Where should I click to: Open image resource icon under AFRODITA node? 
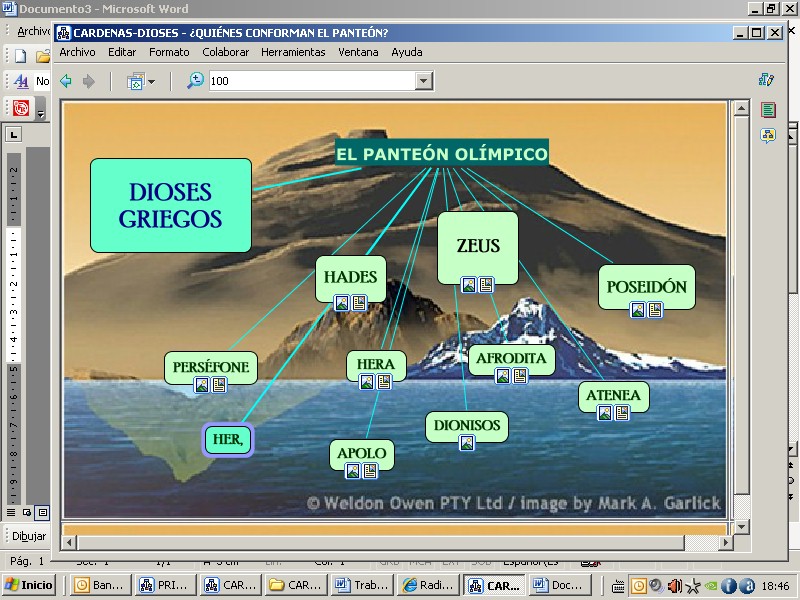click(503, 377)
